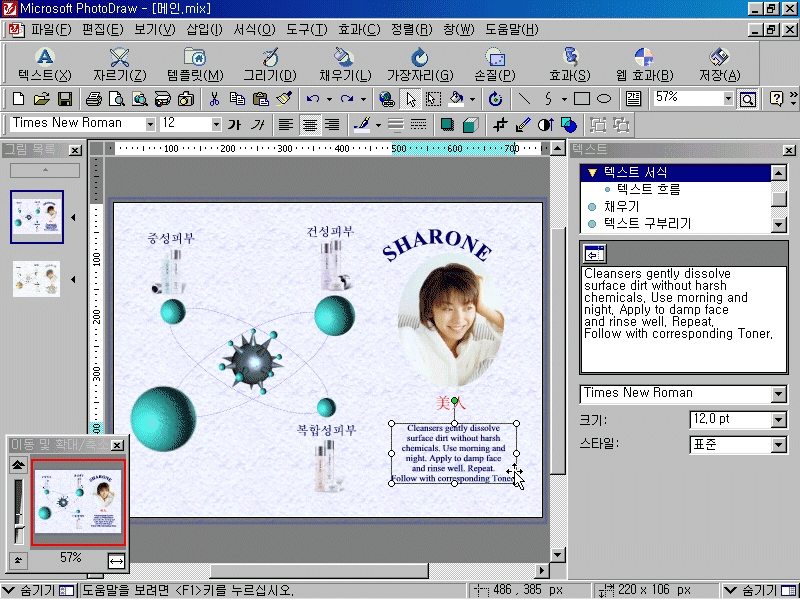Open the toolbar font size dropdown
The height and width of the screenshot is (600, 800).
(216, 124)
